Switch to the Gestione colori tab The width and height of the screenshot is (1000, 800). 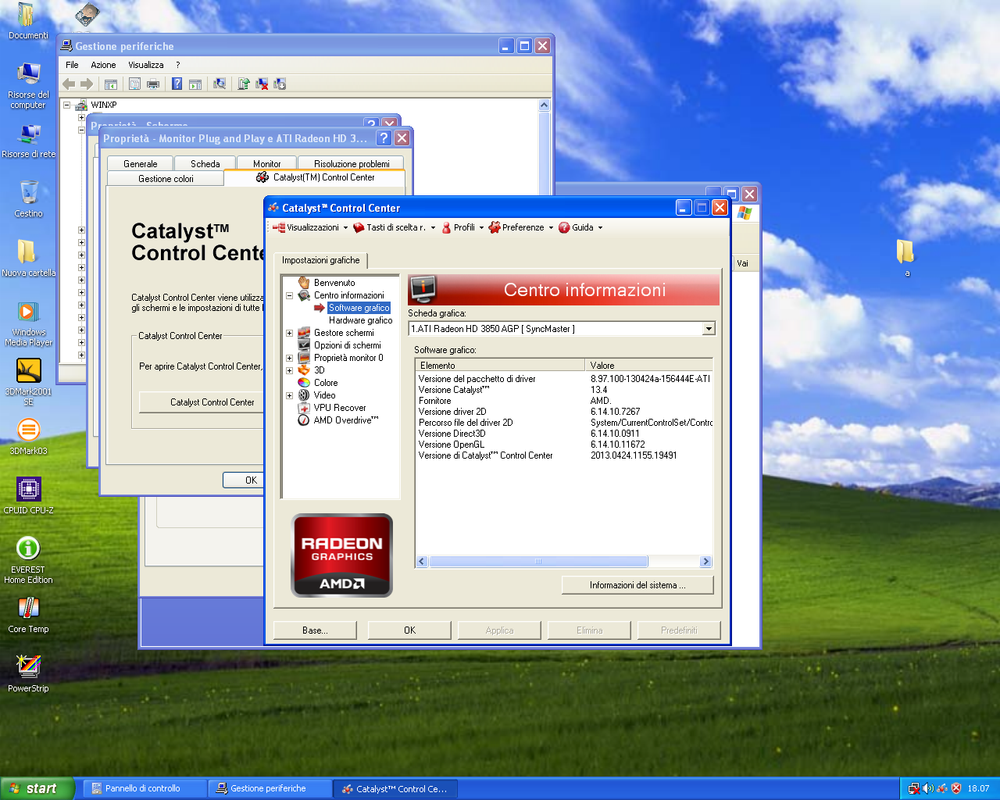pos(166,179)
